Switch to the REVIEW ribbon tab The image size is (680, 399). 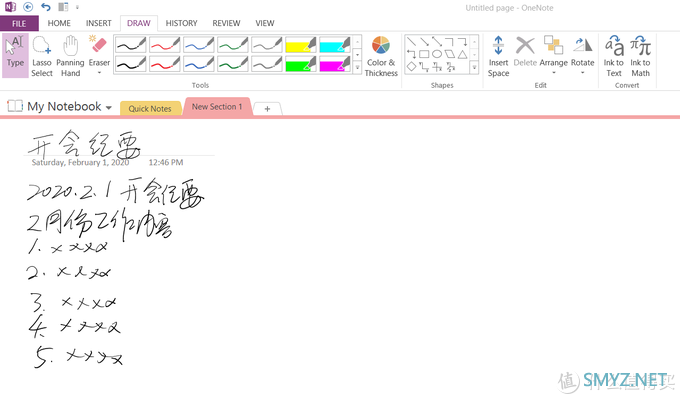click(226, 23)
